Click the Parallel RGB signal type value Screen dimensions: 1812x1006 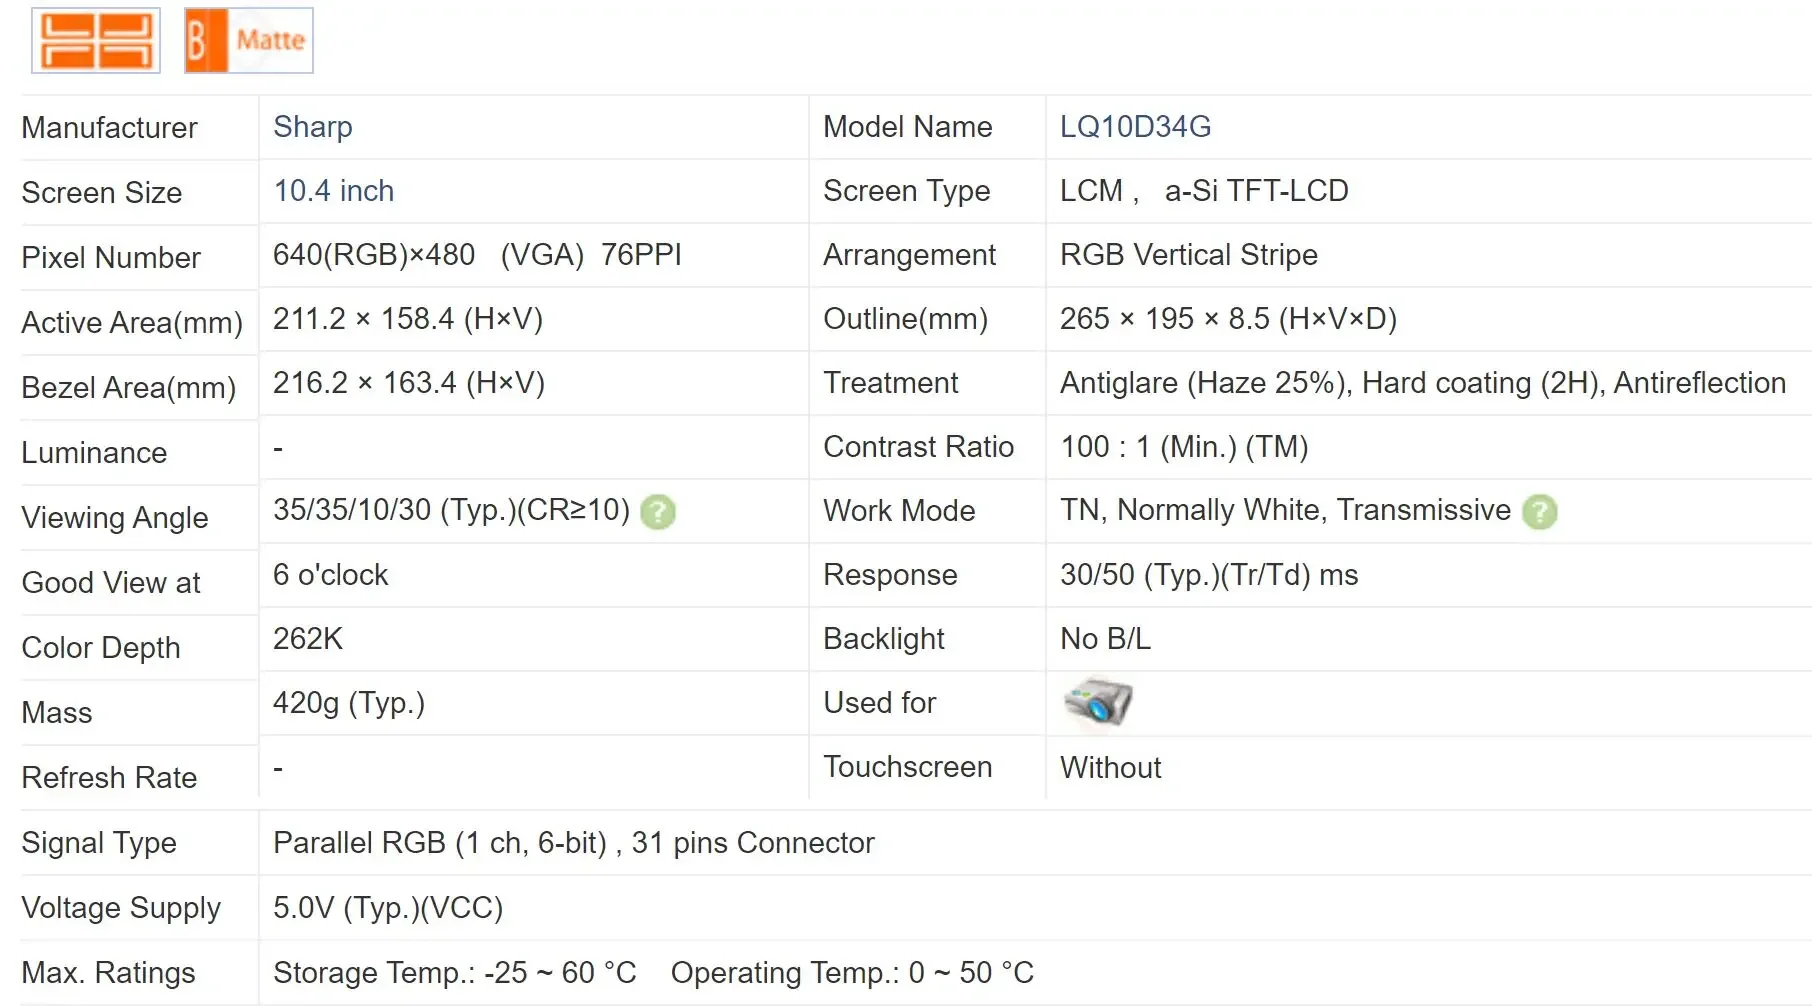coord(573,843)
